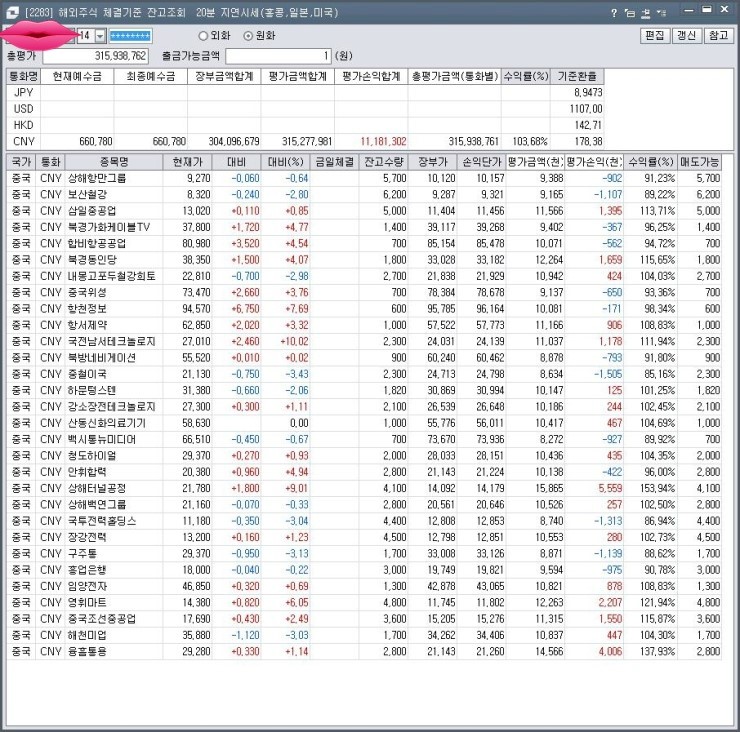Viewport: 740px width, 732px height.
Task: Select the 항천정보 stock row
Action: point(364,309)
